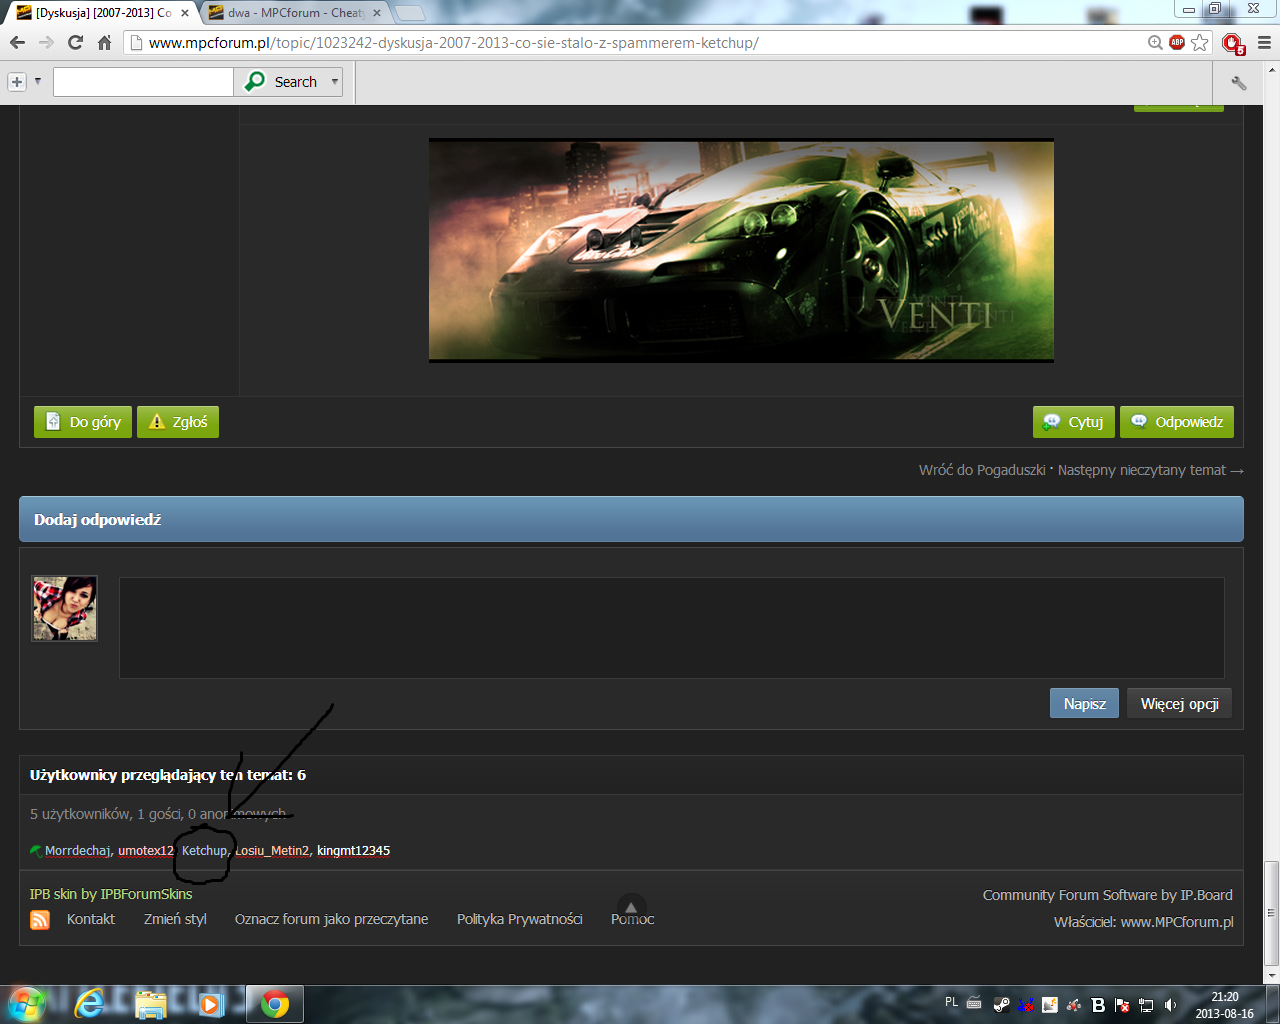This screenshot has height=1024, width=1280.
Task: Open the Kontakt footer link
Action: click(91, 919)
